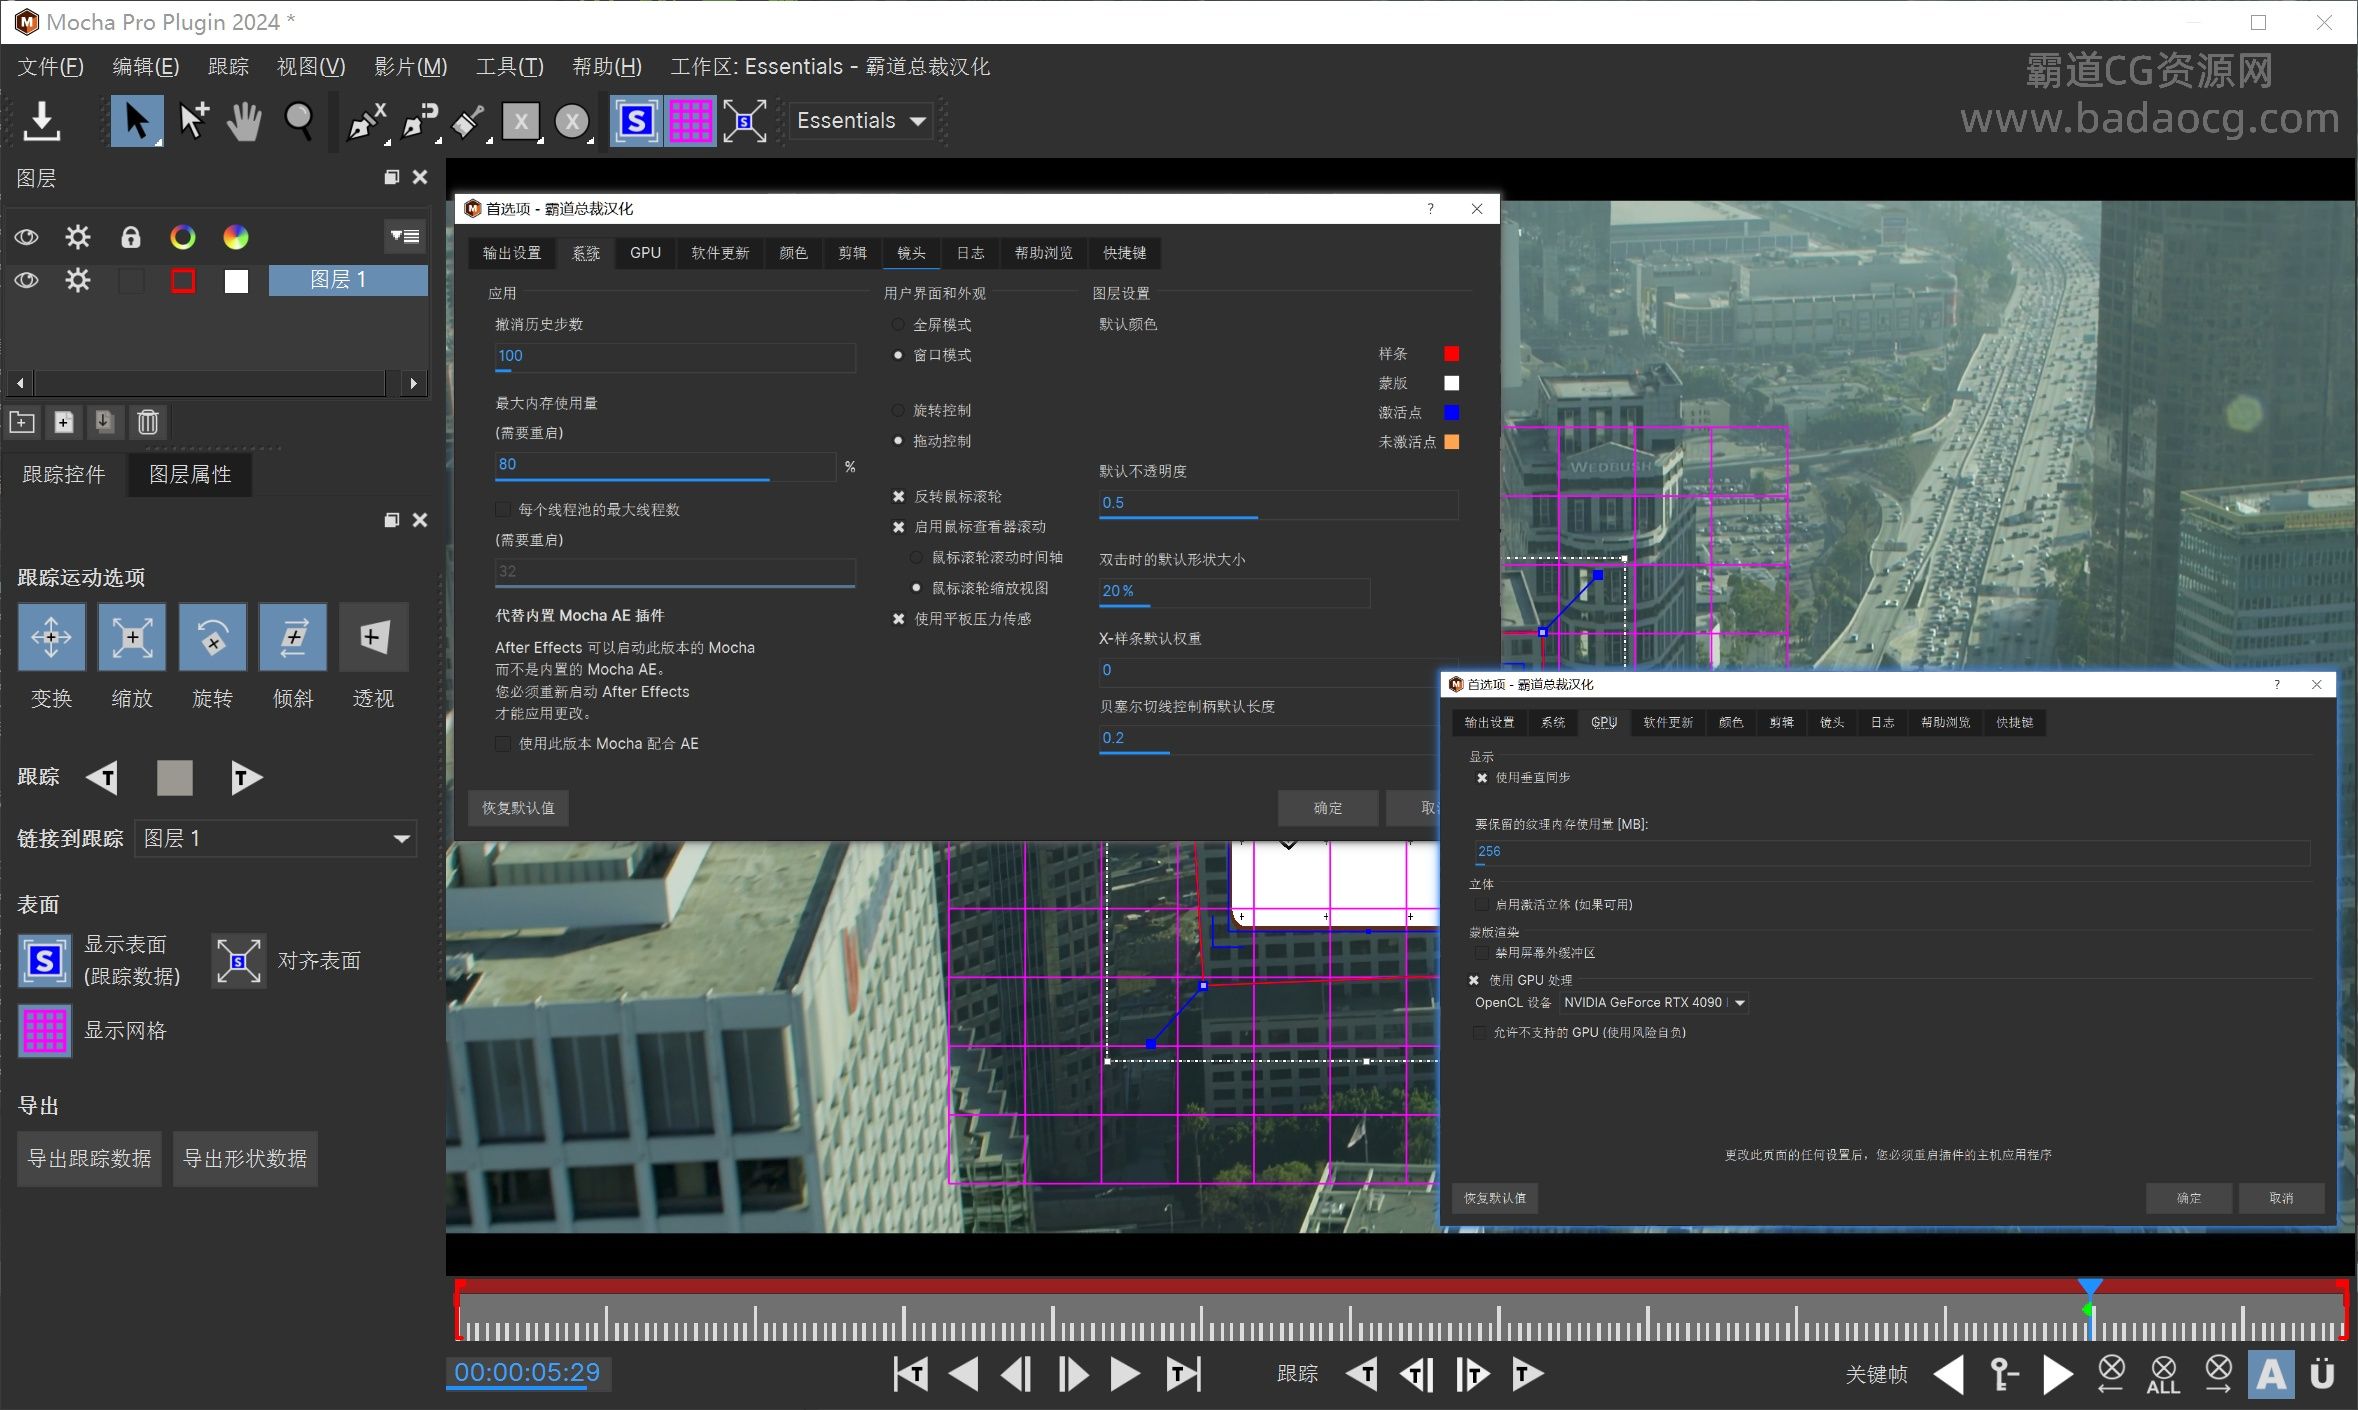Uncheck 启用鼠标查看器滚动 checkbox
Screen dimensions: 2358x1410
point(899,527)
